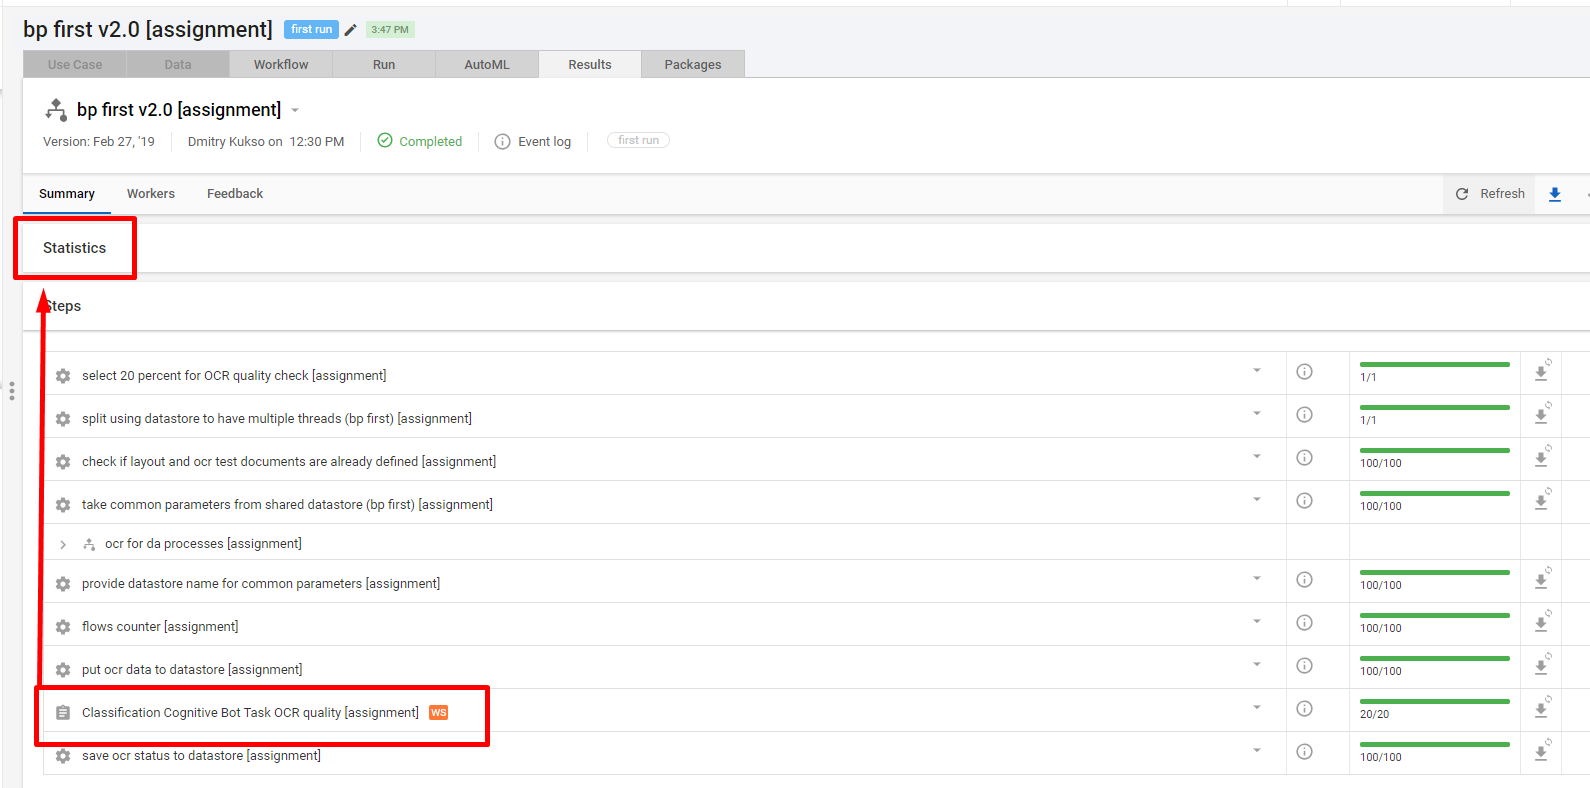Open dropdown arrow of flows counter step
Viewport: 1590px width, 788px height.
click(1257, 622)
